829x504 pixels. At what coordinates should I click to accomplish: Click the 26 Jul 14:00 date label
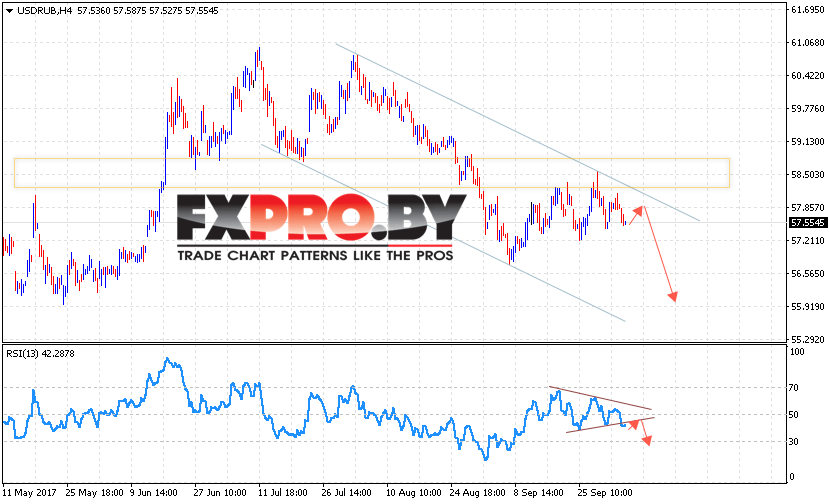(x=346, y=493)
